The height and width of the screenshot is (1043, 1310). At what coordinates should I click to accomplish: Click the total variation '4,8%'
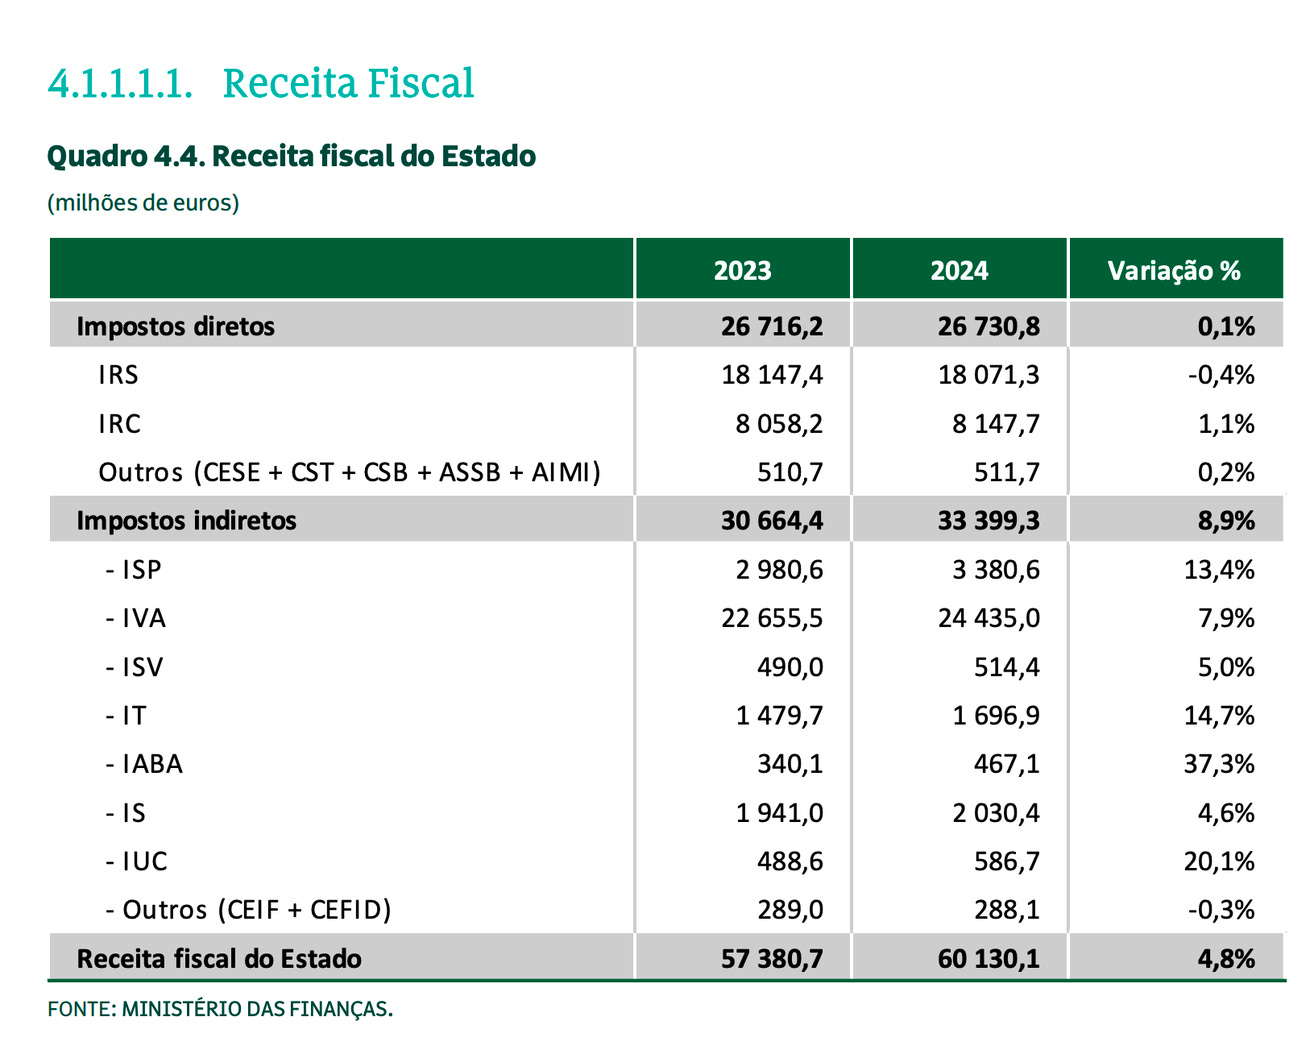point(1226,959)
